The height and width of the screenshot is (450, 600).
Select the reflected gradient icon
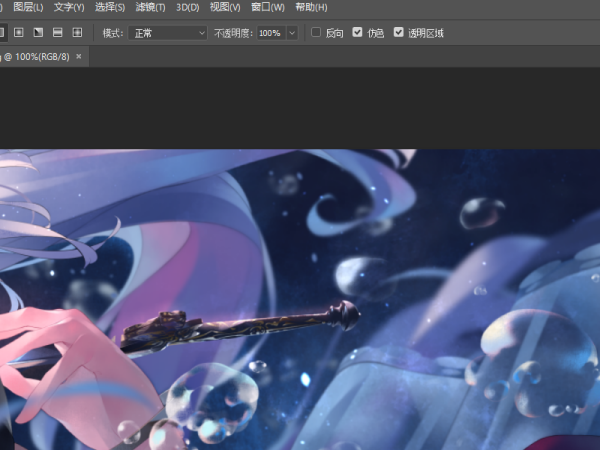point(57,33)
